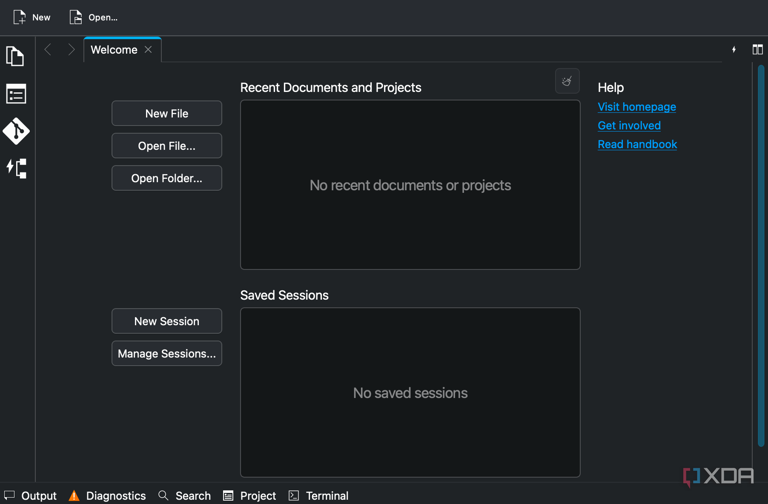Image resolution: width=768 pixels, height=504 pixels.
Task: Go back with the left arrow
Action: (x=48, y=49)
